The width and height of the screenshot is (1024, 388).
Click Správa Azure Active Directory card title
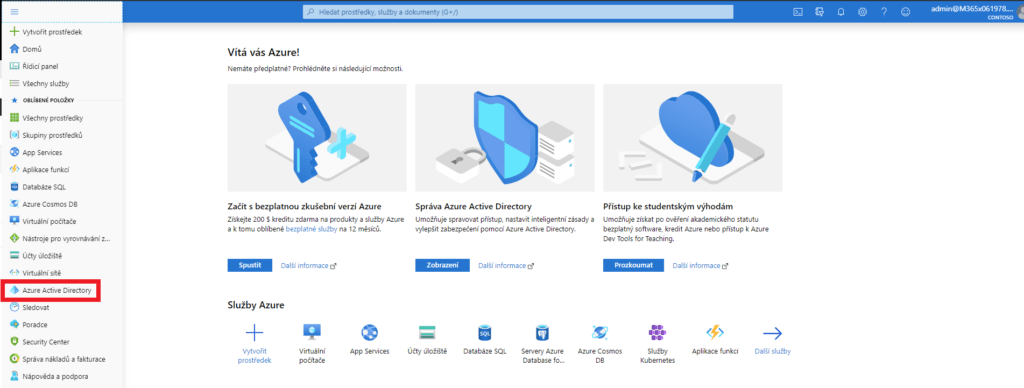coord(473,206)
